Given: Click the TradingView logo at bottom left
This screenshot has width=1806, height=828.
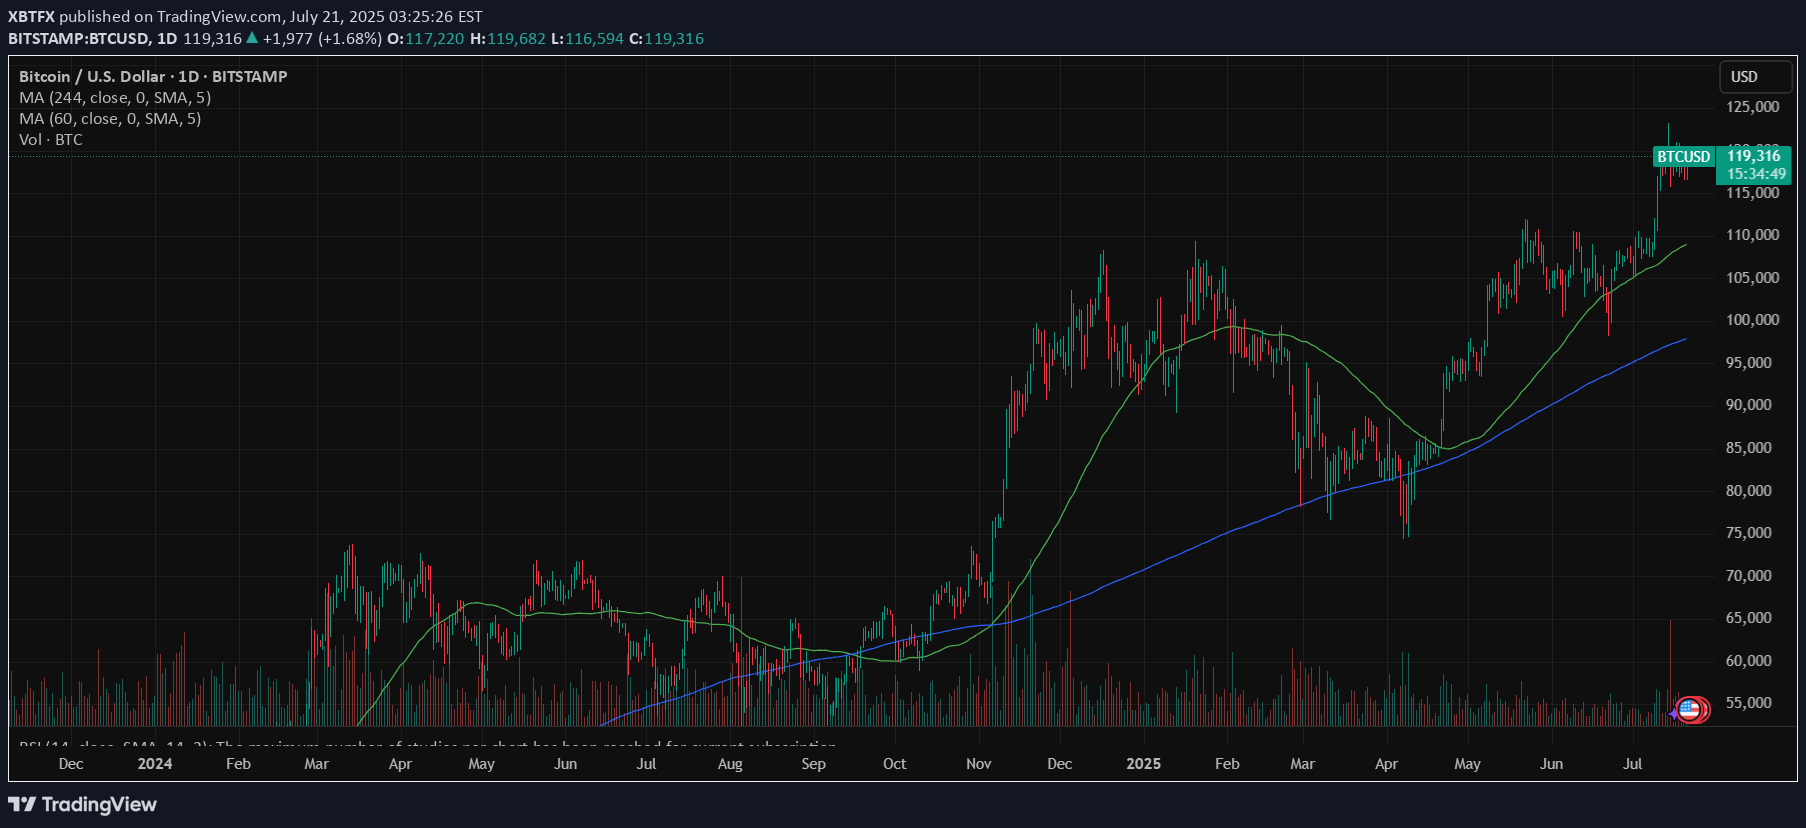Looking at the screenshot, I should [x=82, y=804].
